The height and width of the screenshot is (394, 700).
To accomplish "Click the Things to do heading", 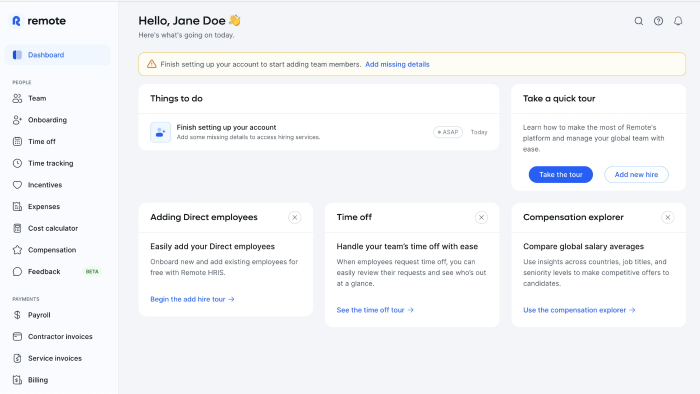I will [x=176, y=99].
